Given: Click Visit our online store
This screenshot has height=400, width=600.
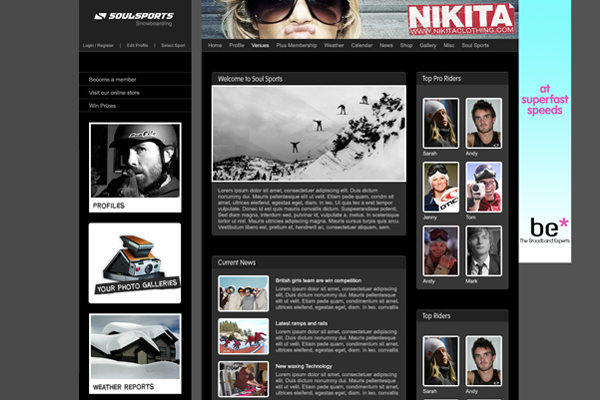Looking at the screenshot, I should pyautogui.click(x=114, y=93).
